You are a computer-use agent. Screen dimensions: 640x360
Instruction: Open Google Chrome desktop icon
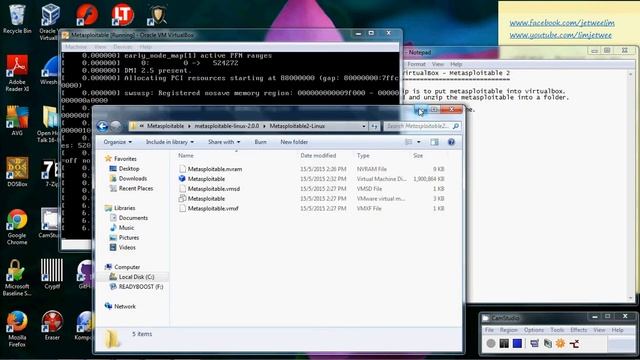click(17, 227)
